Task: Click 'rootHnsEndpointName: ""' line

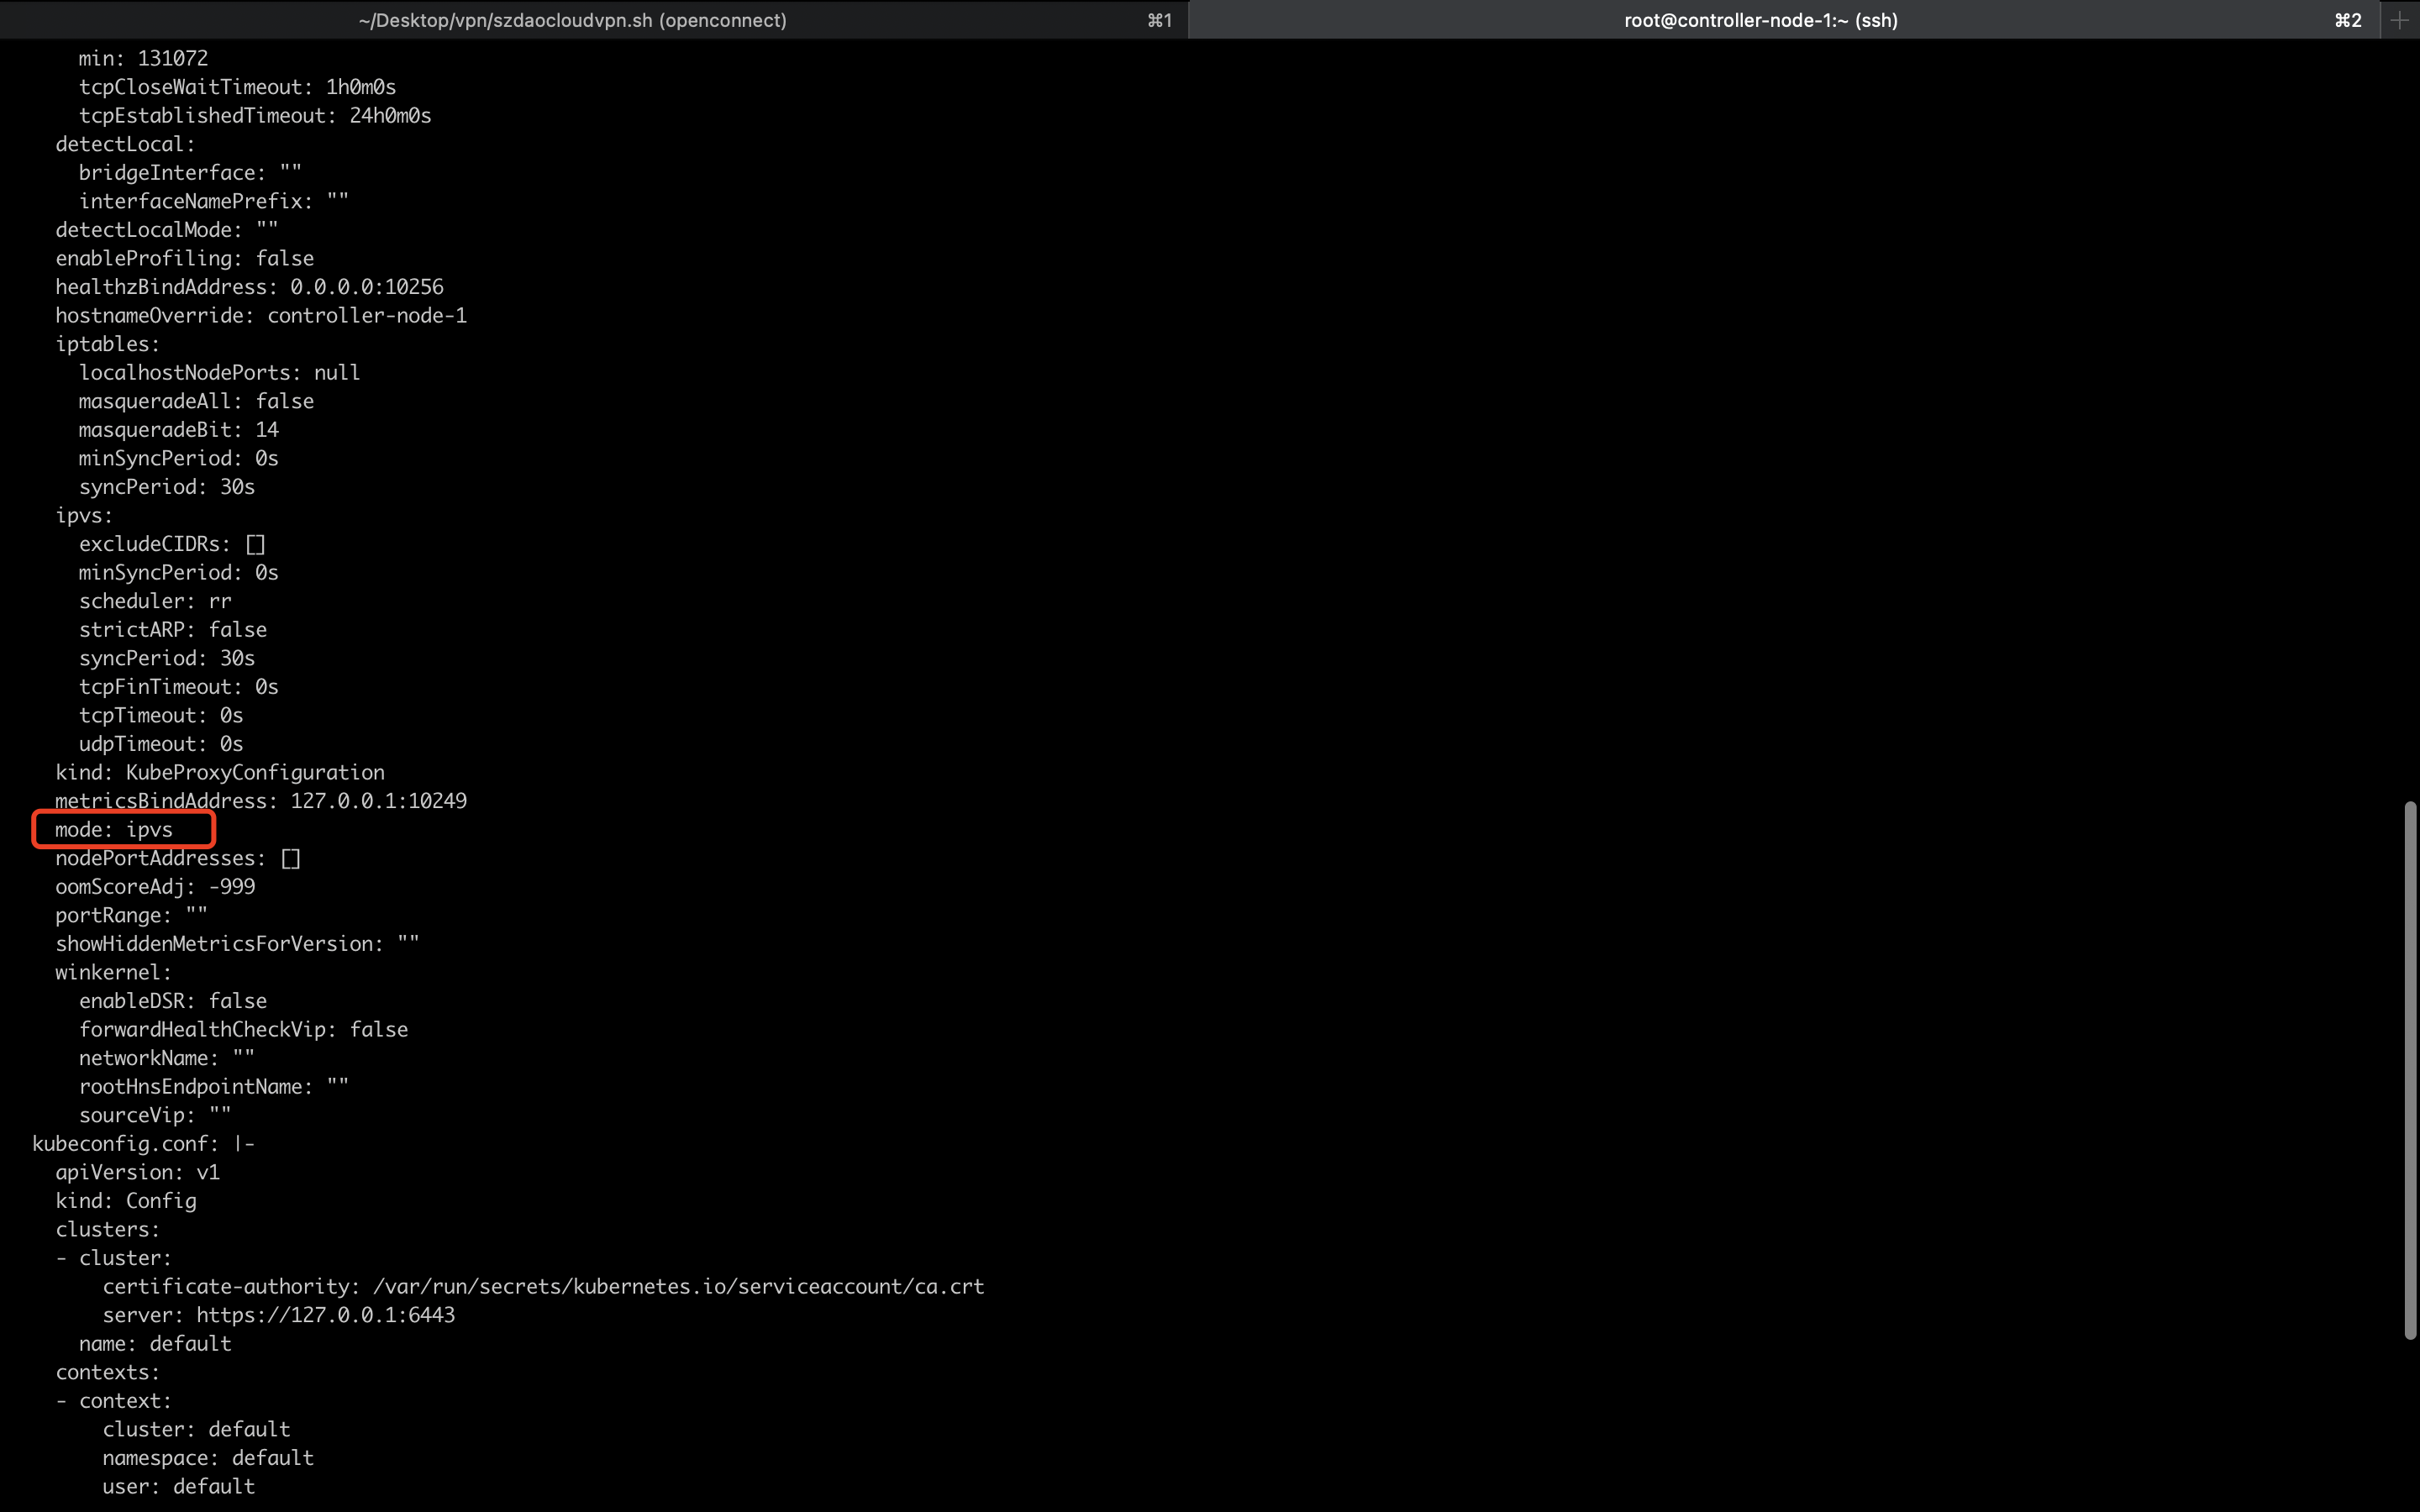Action: (214, 1087)
